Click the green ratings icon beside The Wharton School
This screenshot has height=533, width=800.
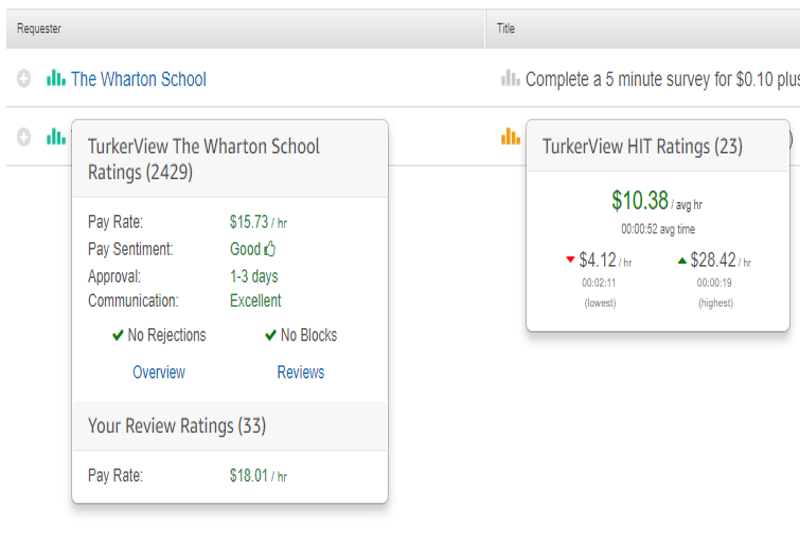pos(56,79)
